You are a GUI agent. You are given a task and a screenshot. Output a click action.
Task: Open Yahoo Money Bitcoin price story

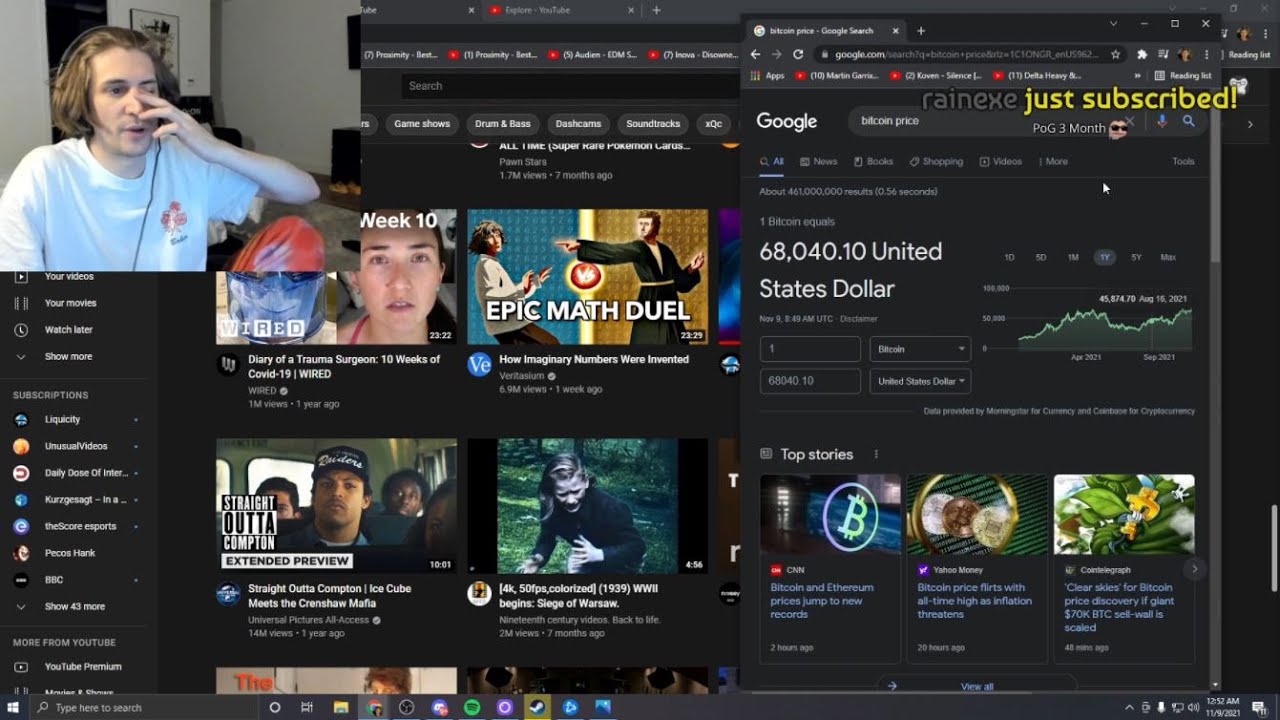tap(977, 568)
